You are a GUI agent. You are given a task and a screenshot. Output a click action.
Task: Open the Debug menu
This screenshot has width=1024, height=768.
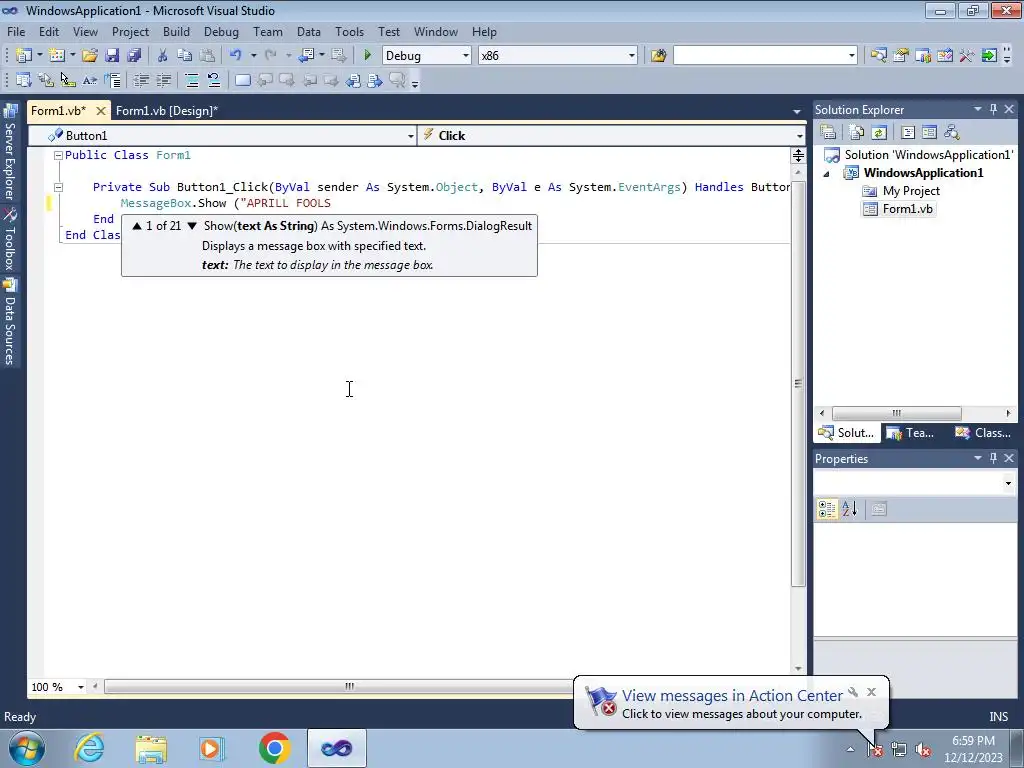pyautogui.click(x=221, y=32)
